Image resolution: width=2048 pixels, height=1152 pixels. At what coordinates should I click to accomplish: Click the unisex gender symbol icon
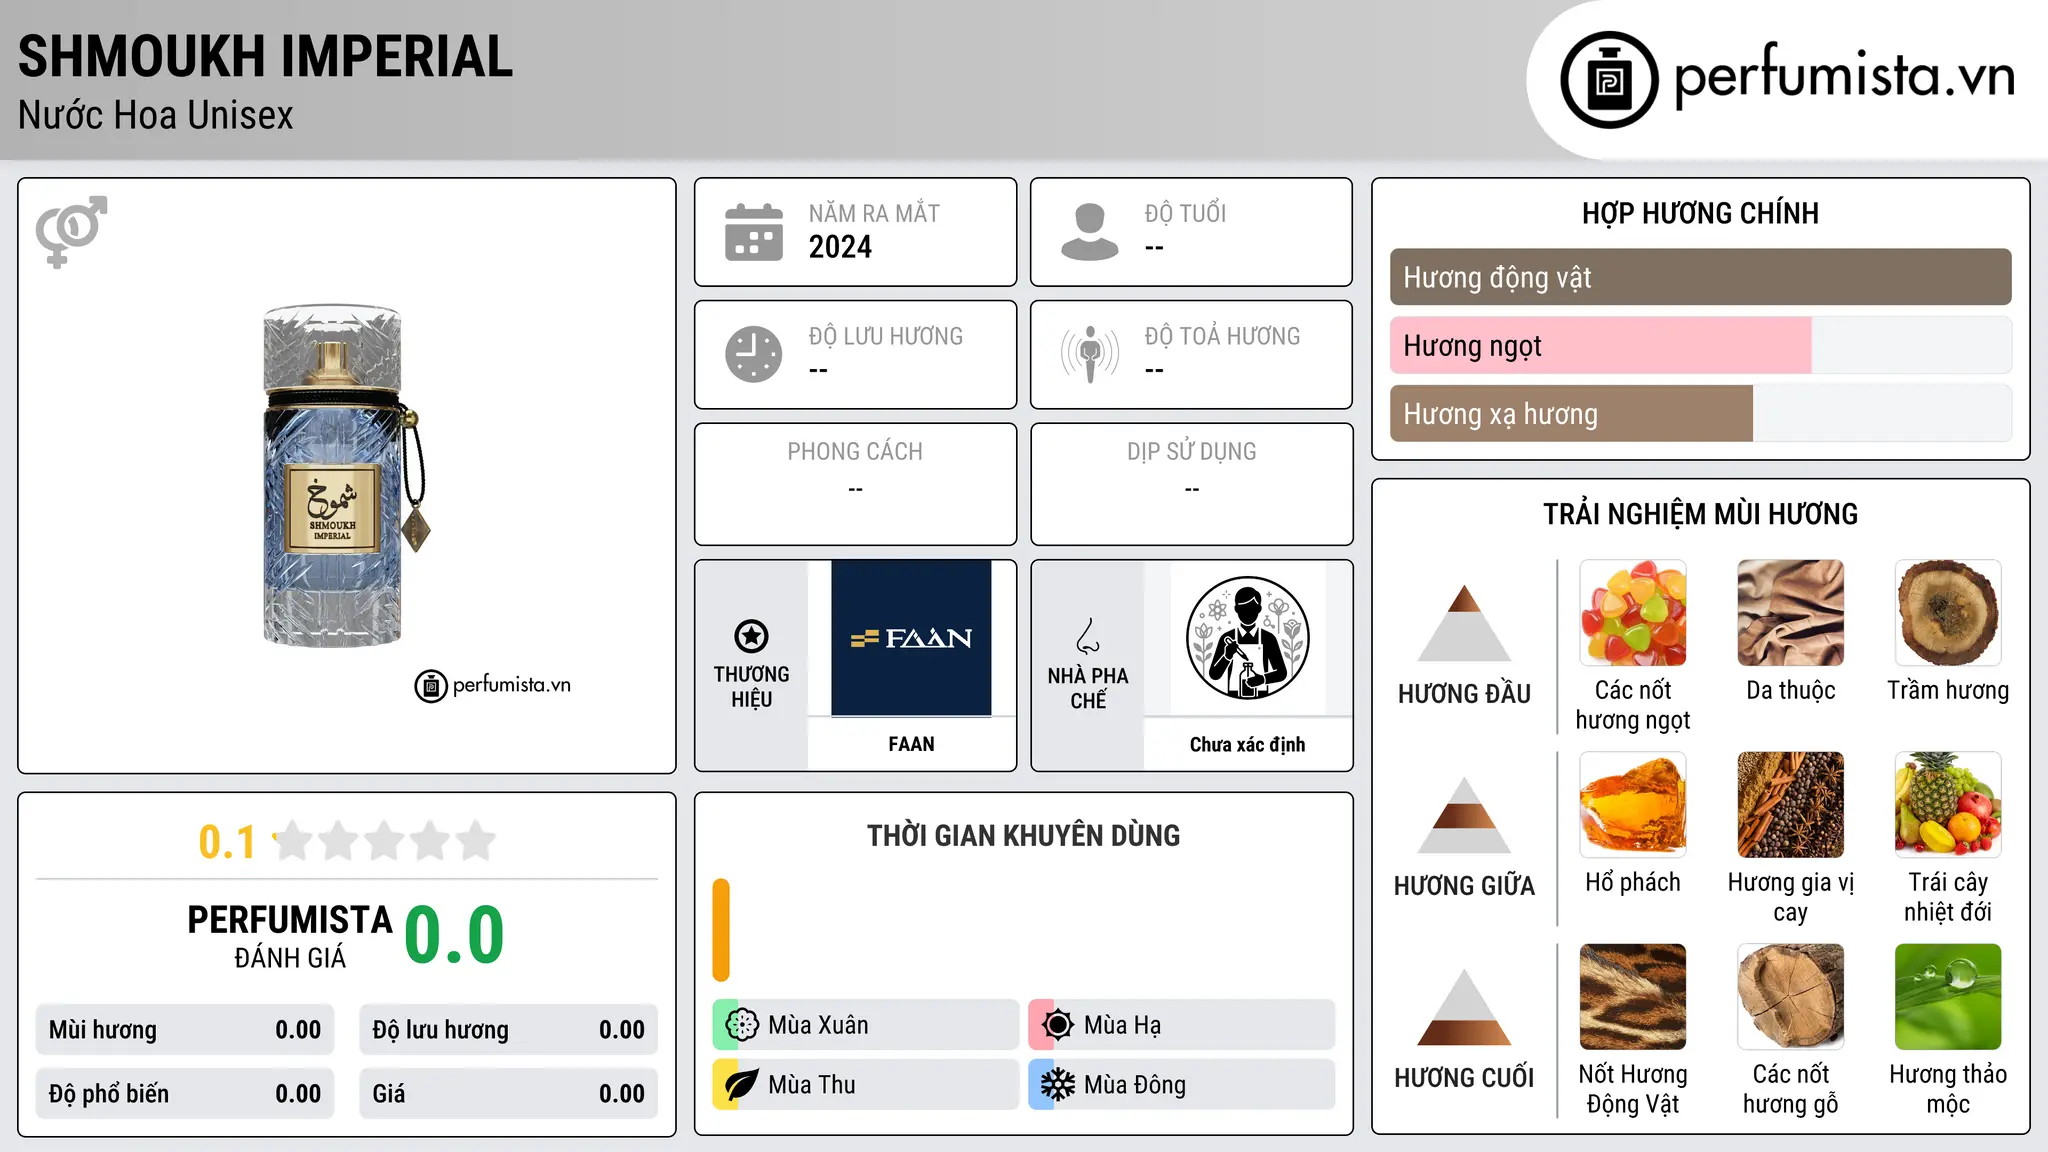click(71, 231)
